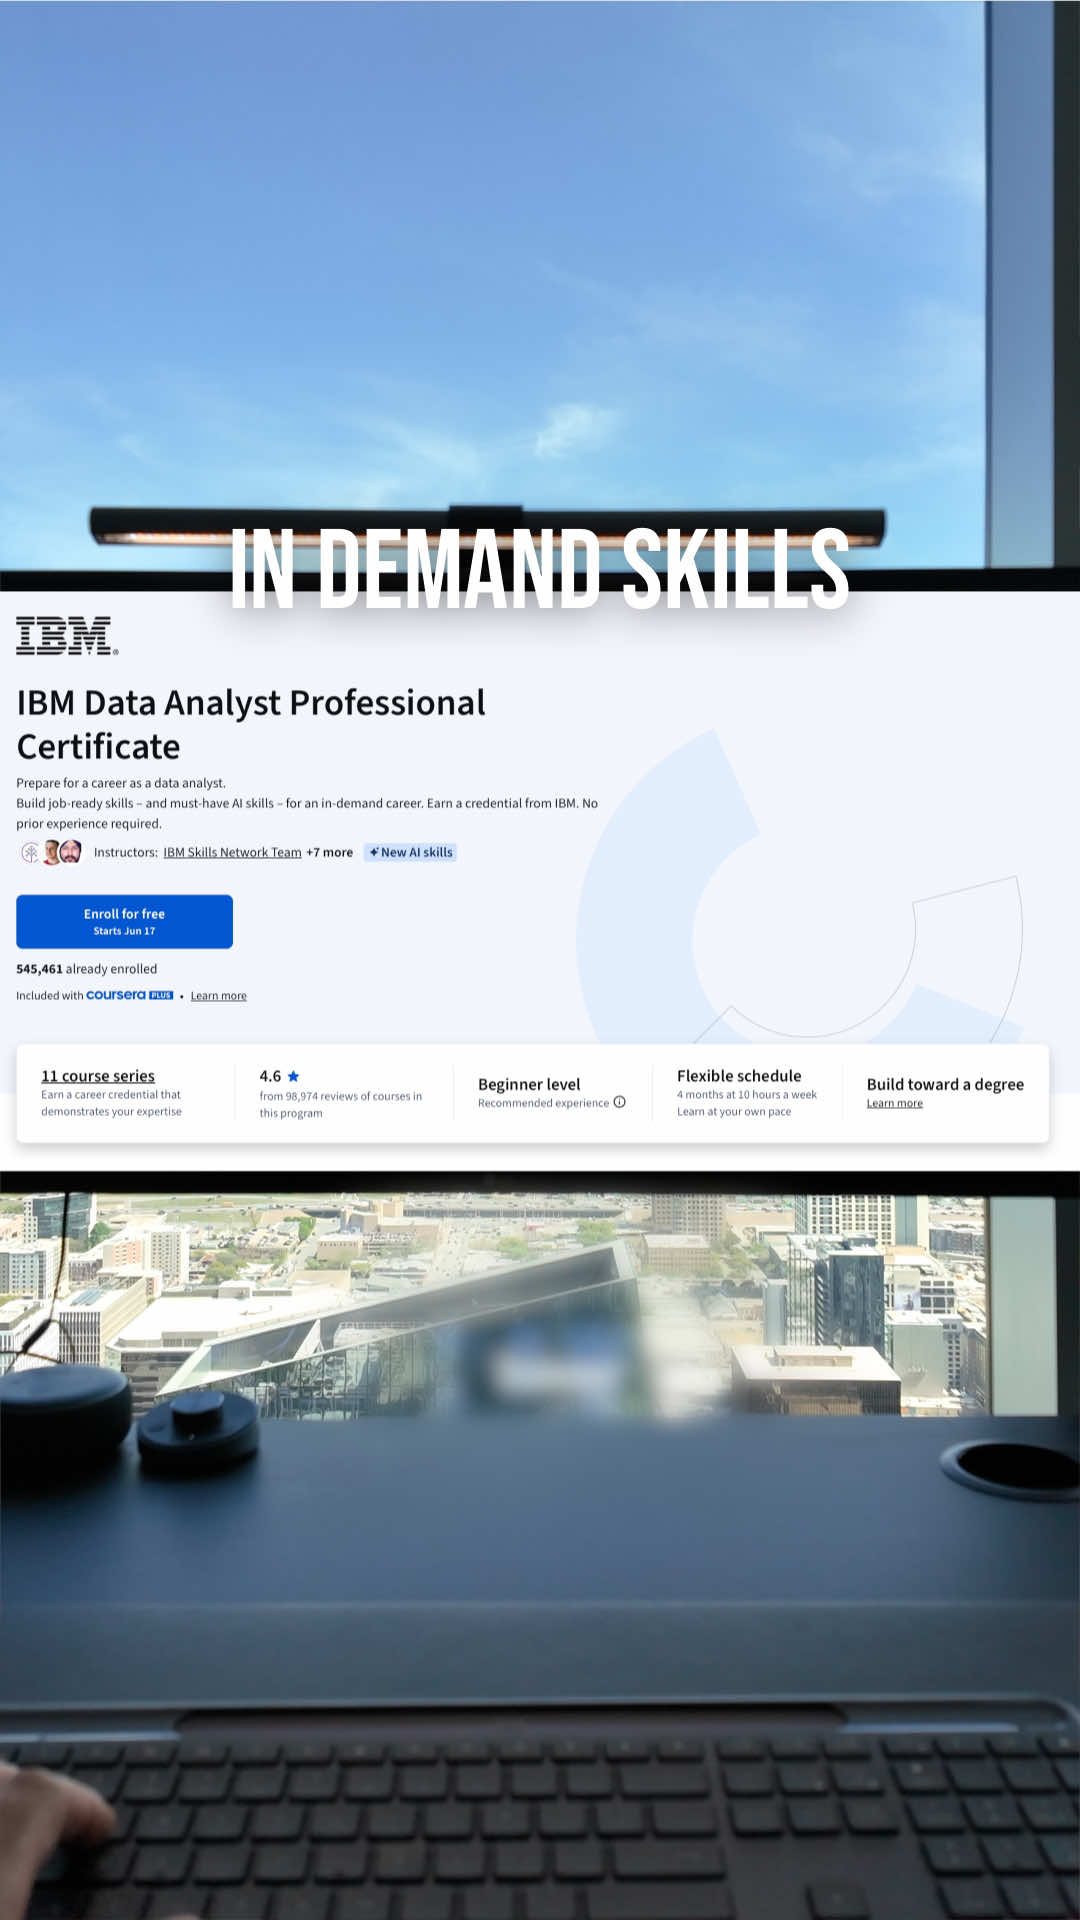1080x1920 pixels.
Task: Open the IBM Skills Network Team link
Action: 232,852
